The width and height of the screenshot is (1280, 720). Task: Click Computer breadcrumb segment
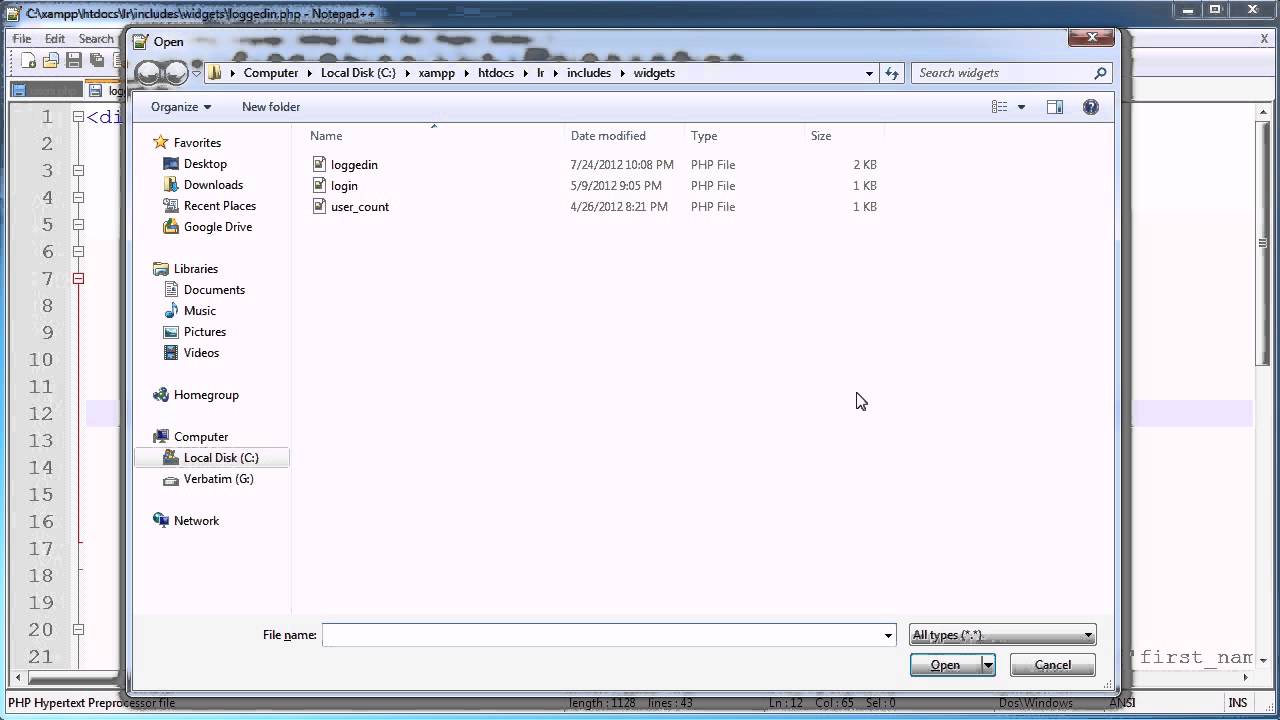click(271, 73)
